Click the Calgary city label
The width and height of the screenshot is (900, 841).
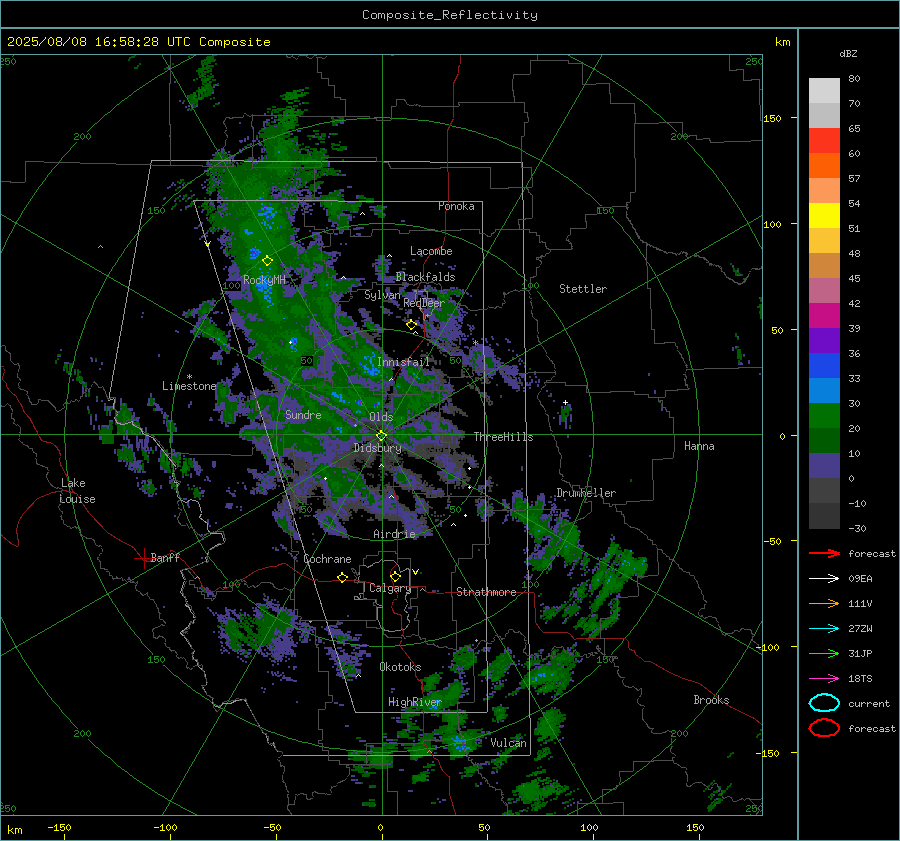(x=390, y=588)
